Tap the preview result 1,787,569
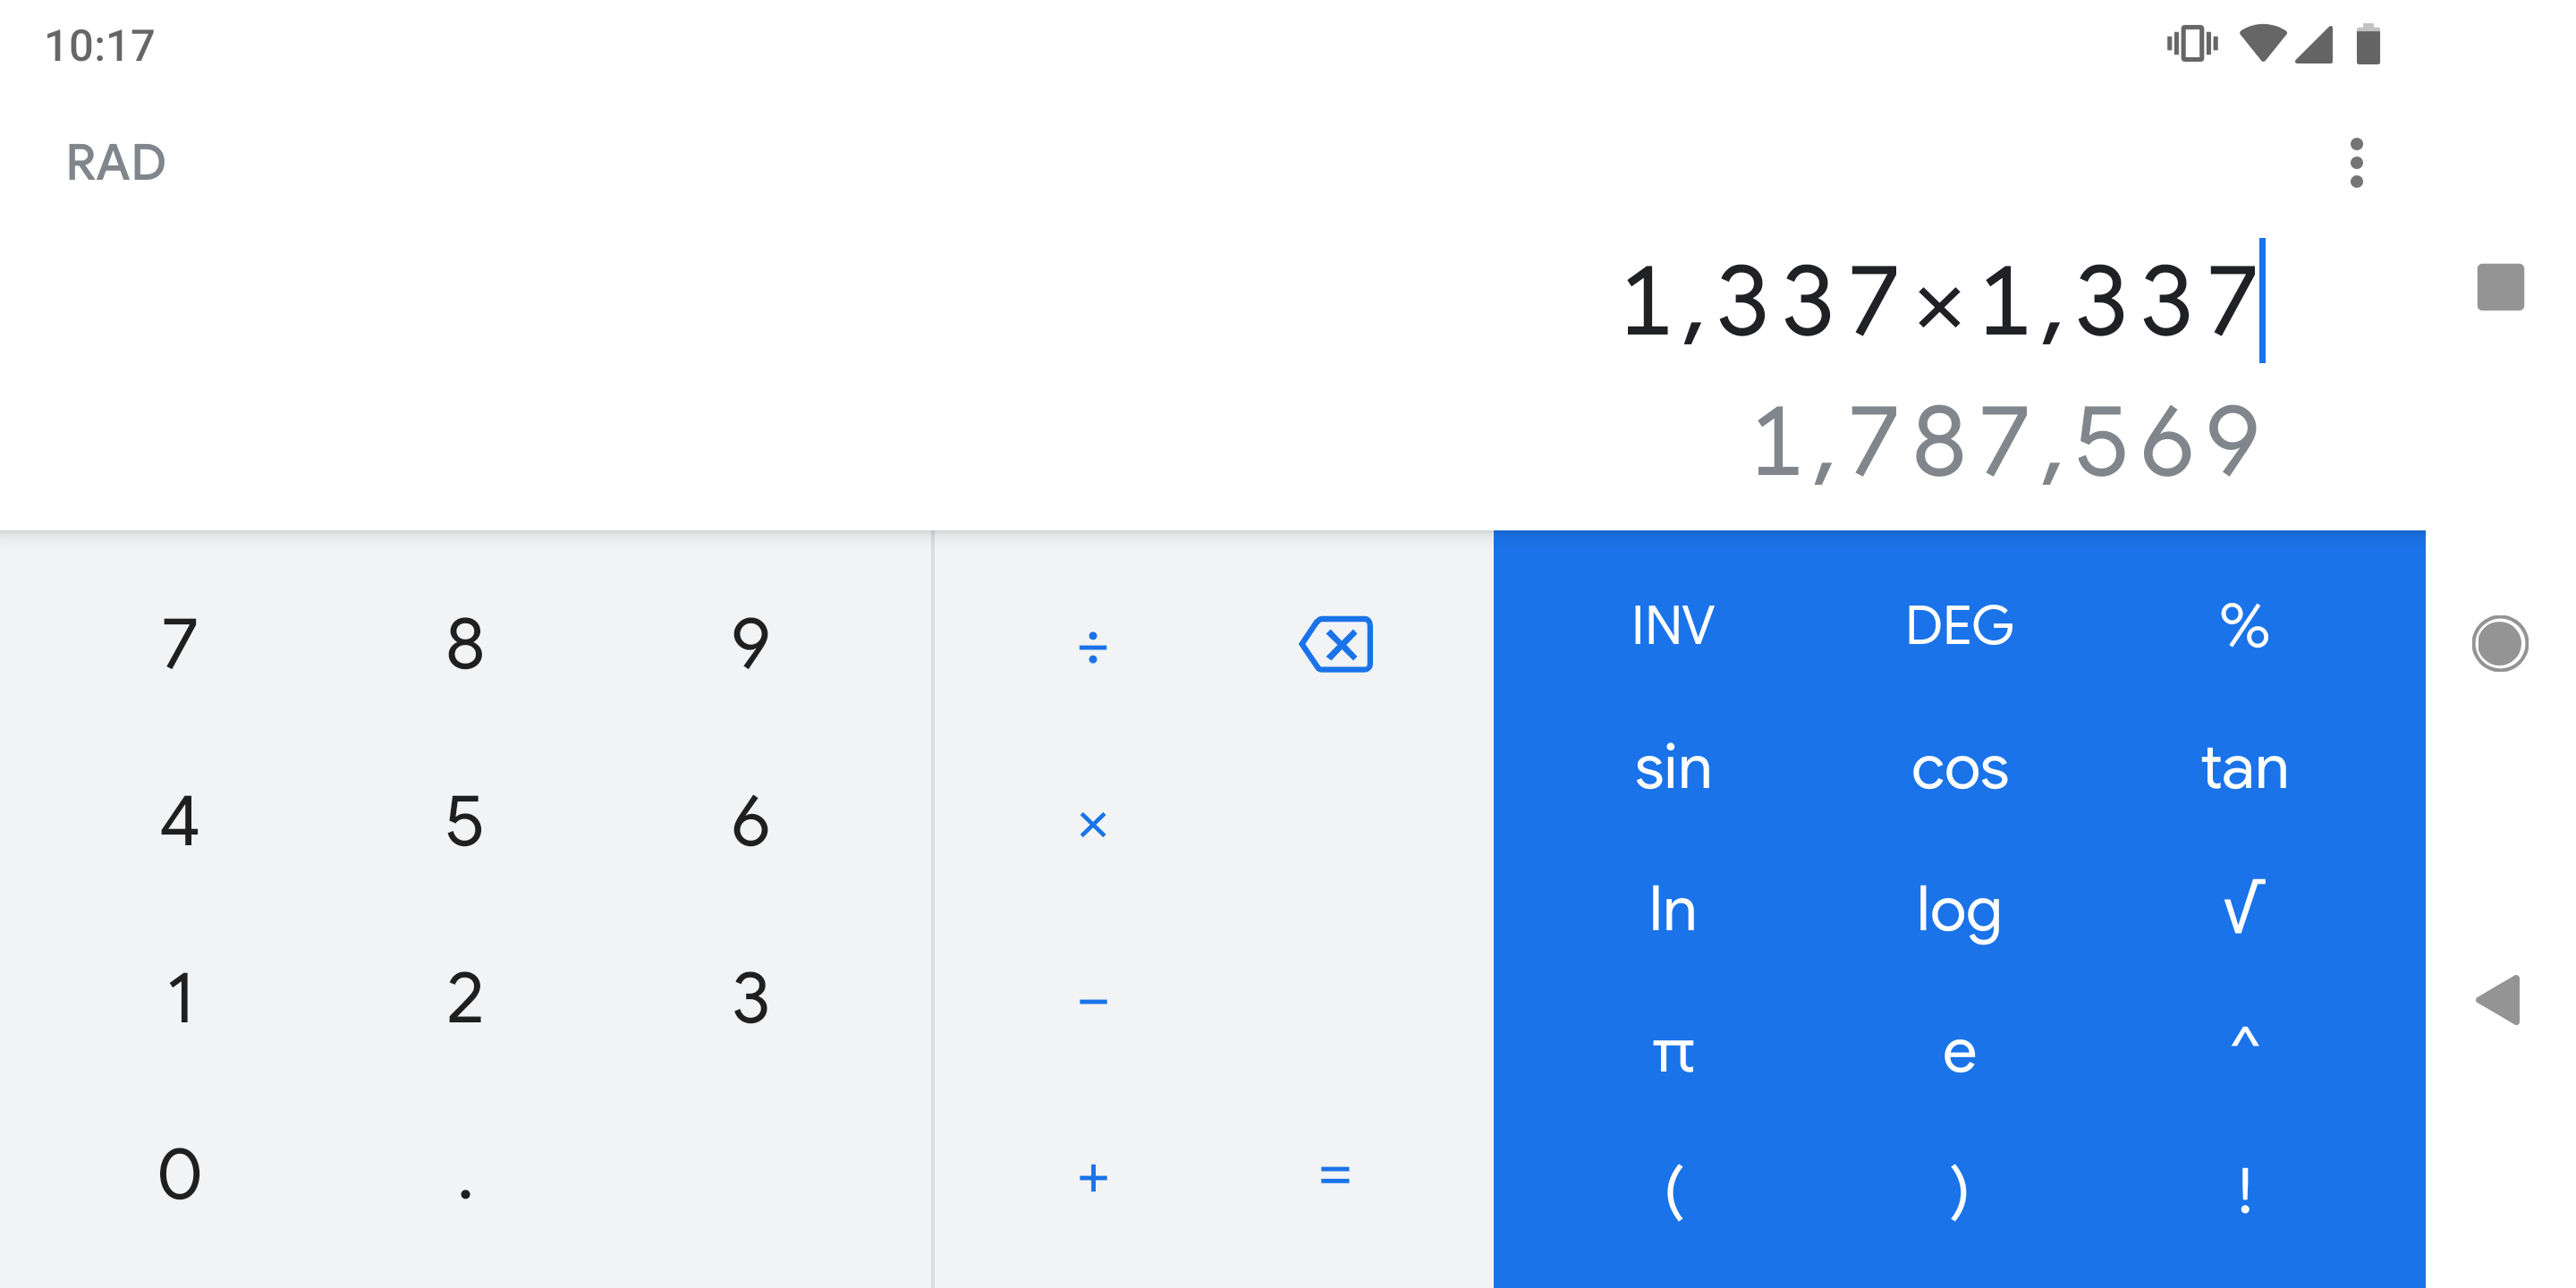 (x=2005, y=441)
